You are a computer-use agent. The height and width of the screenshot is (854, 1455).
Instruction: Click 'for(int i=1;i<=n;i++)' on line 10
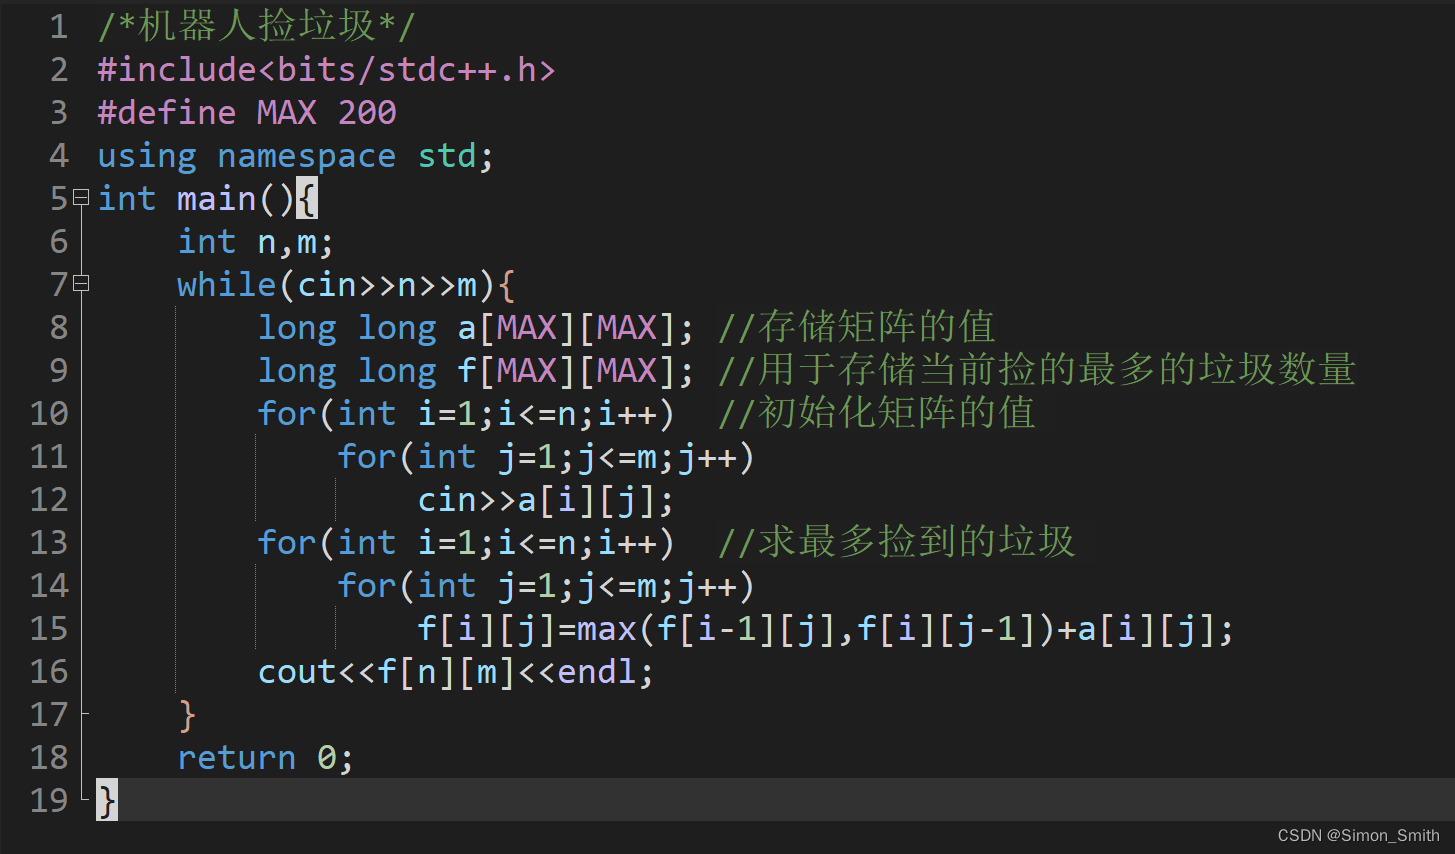pyautogui.click(x=467, y=414)
